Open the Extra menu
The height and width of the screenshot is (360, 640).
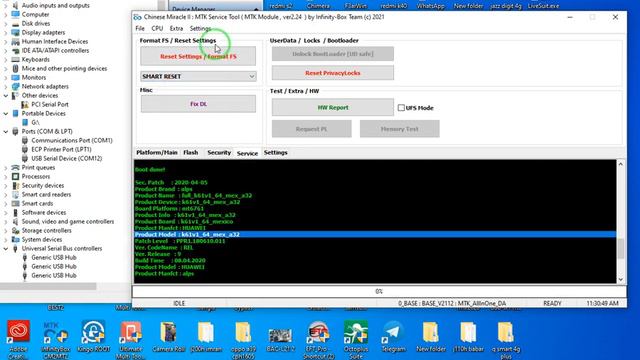(176, 29)
